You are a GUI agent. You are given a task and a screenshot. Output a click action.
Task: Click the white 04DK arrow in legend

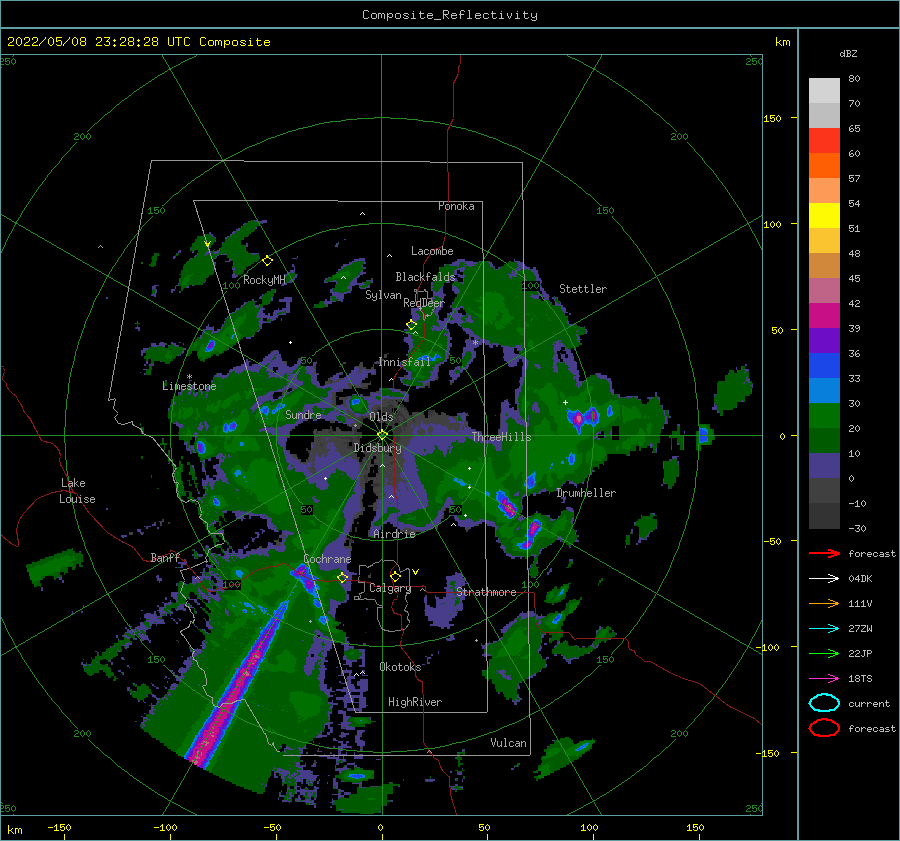[x=824, y=579]
